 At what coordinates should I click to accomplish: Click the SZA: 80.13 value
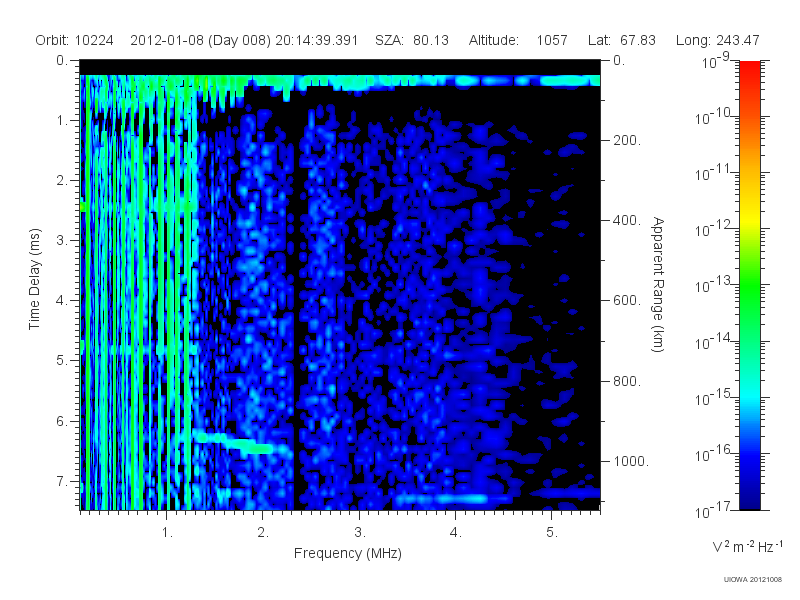click(412, 40)
